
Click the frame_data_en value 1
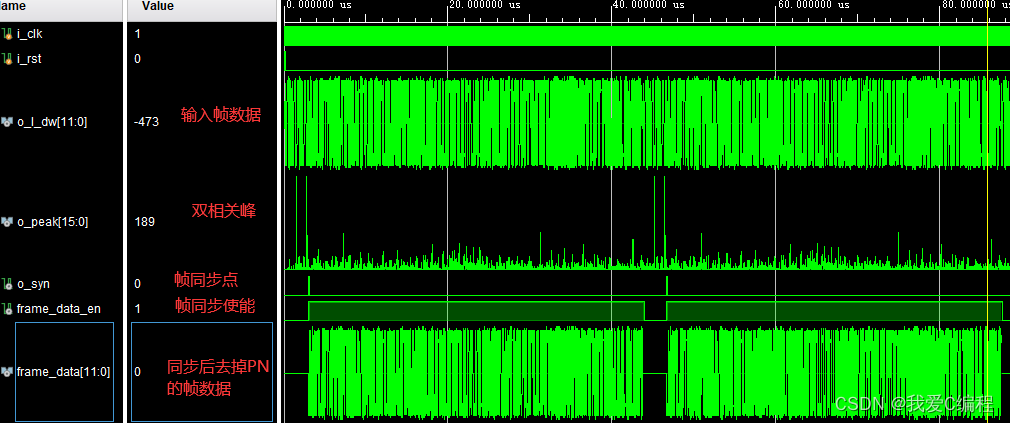click(137, 308)
